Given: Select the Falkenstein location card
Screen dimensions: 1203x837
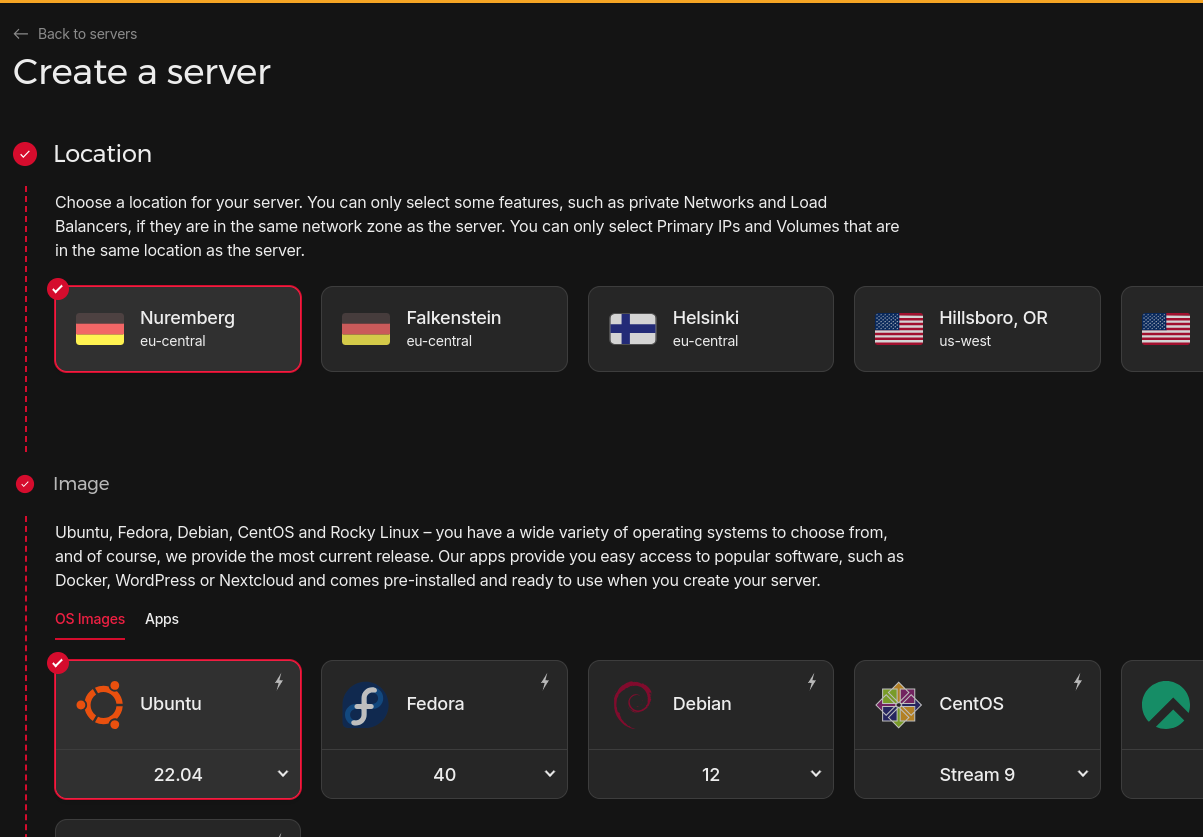Looking at the screenshot, I should coord(444,329).
